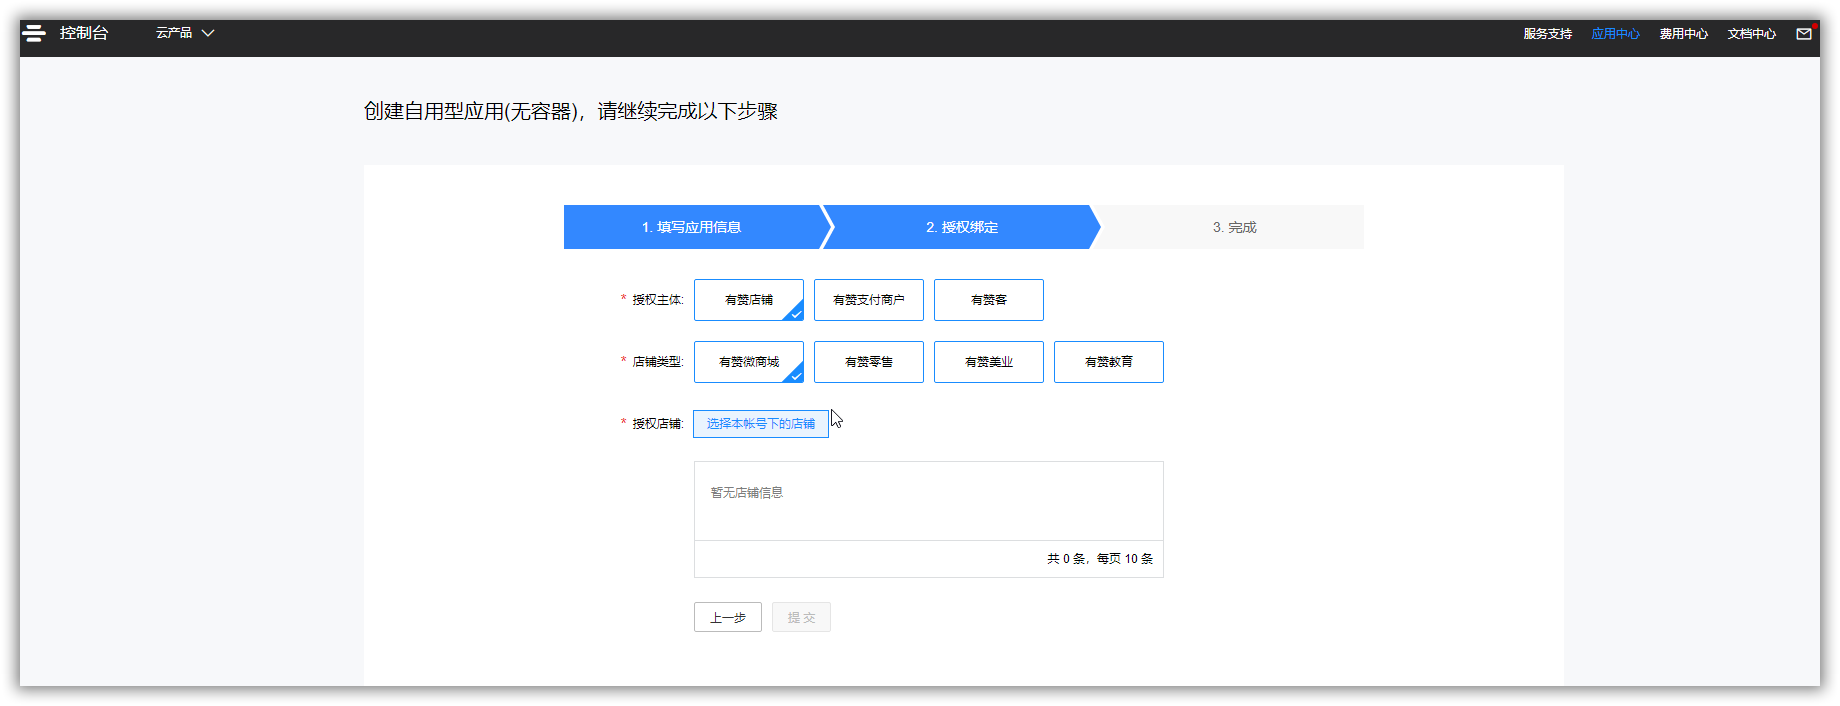Choose 有赞微商城 as 店铺类型
The image size is (1840, 706).
click(x=749, y=362)
